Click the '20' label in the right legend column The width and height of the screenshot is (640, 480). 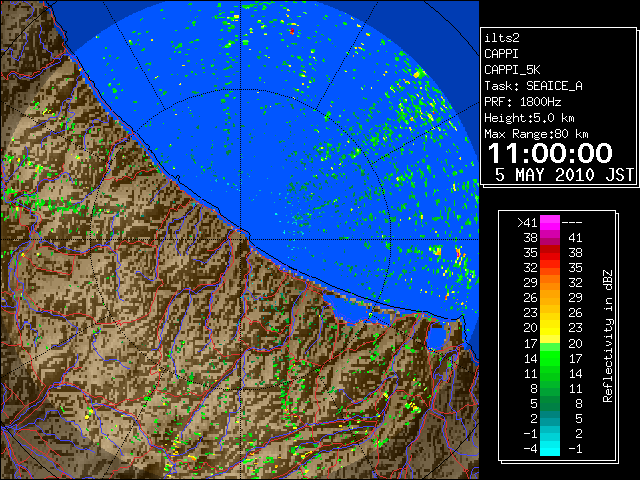575,343
